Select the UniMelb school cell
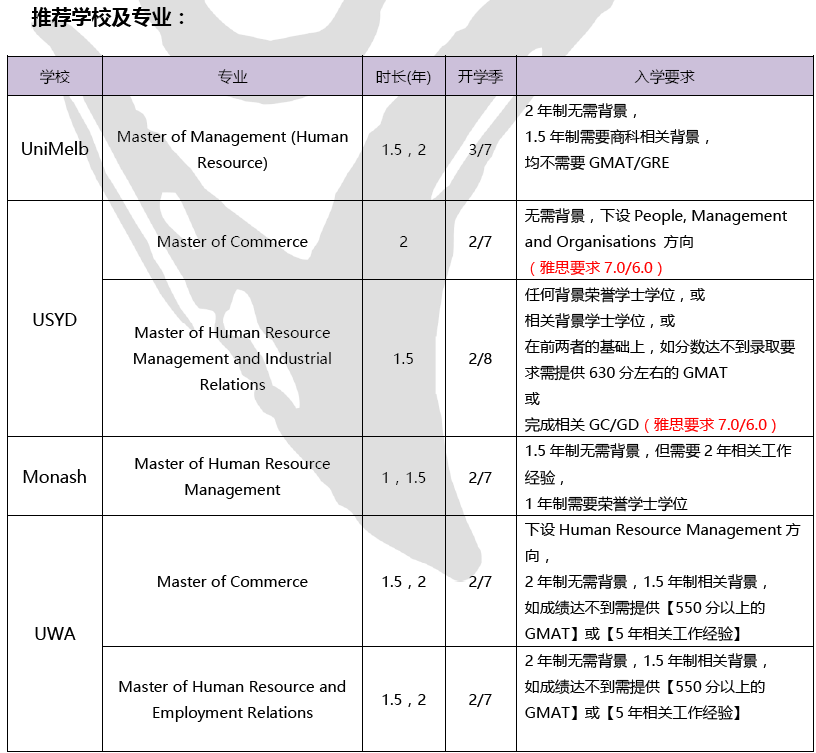The image size is (816, 753). (55, 149)
